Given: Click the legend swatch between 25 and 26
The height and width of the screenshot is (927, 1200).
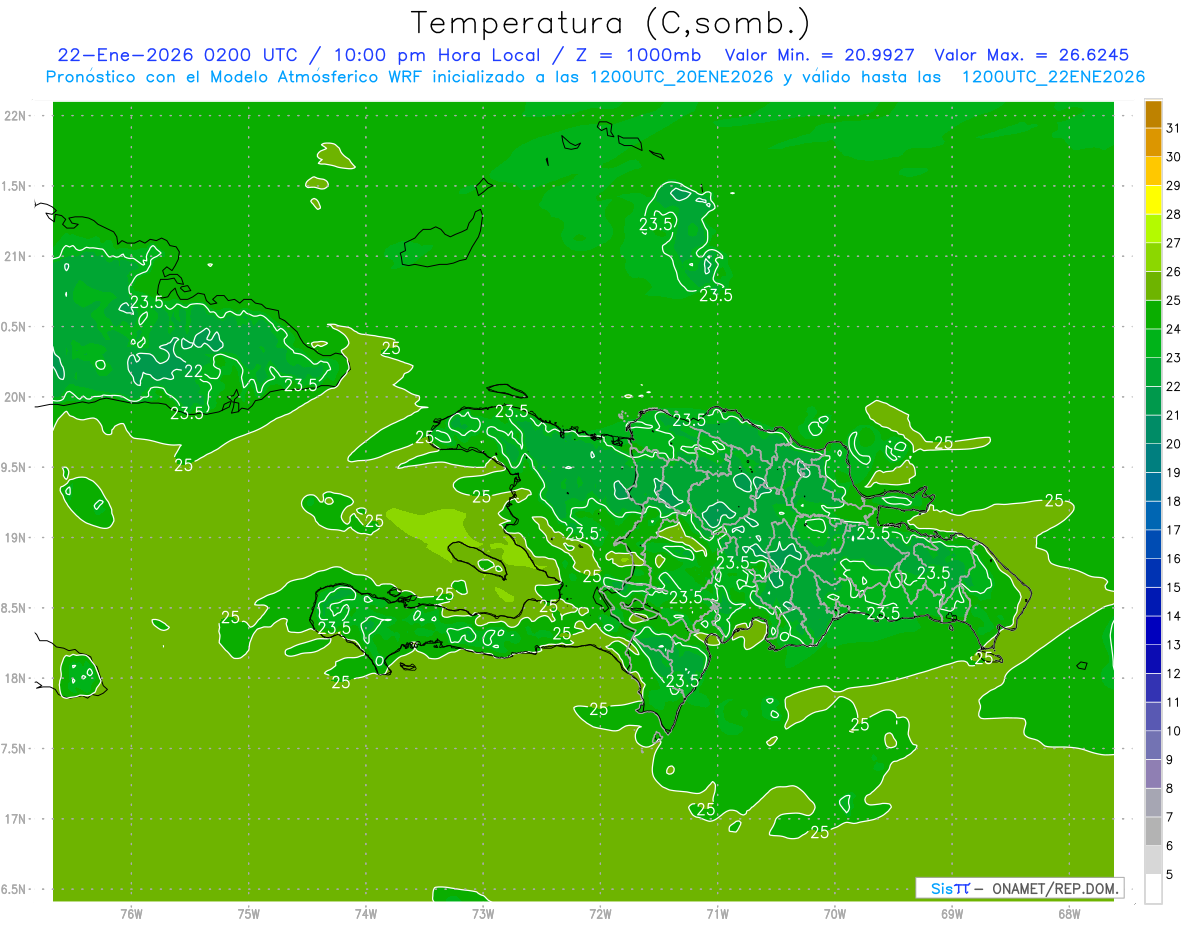Looking at the screenshot, I should pyautogui.click(x=1153, y=286).
